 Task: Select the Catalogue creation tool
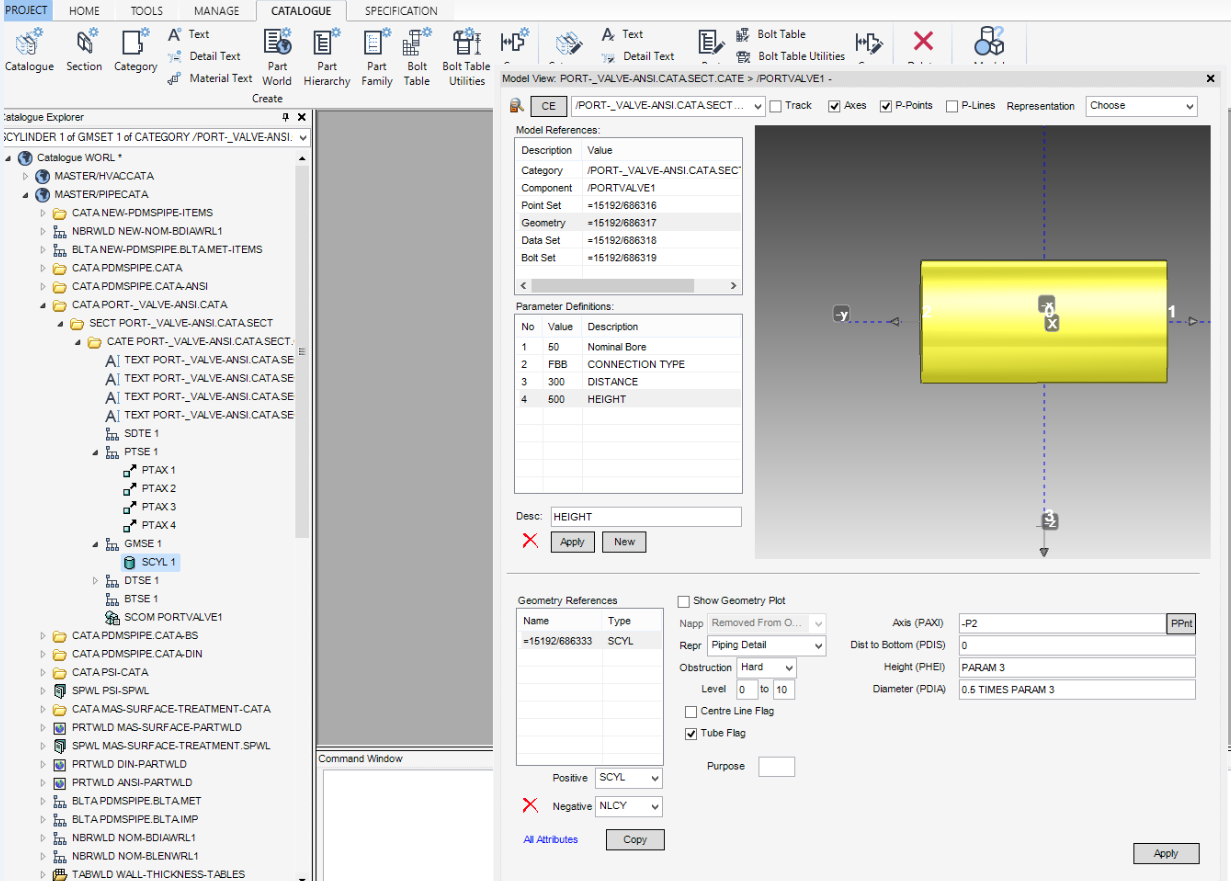(x=28, y=47)
